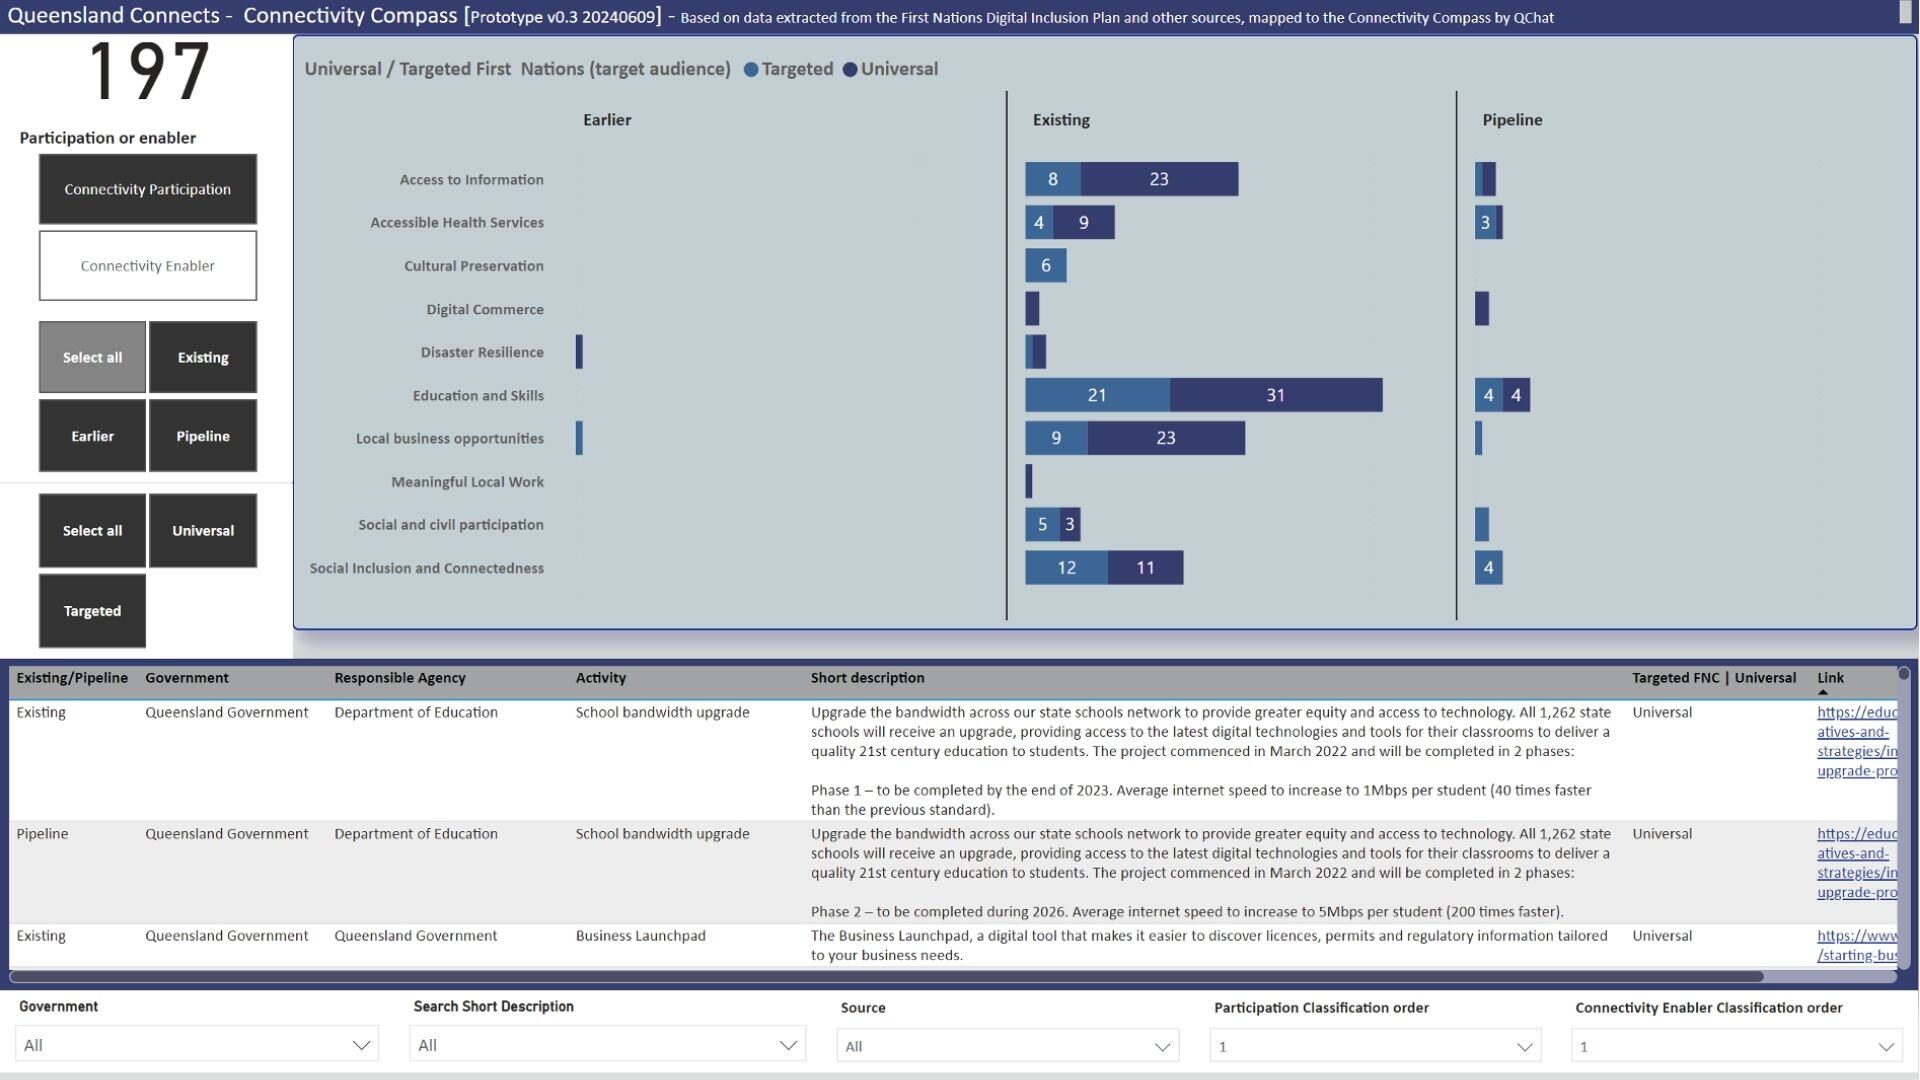This screenshot has width=1920, height=1080.
Task: Click the Meaningful Local Work category label
Action: click(467, 482)
